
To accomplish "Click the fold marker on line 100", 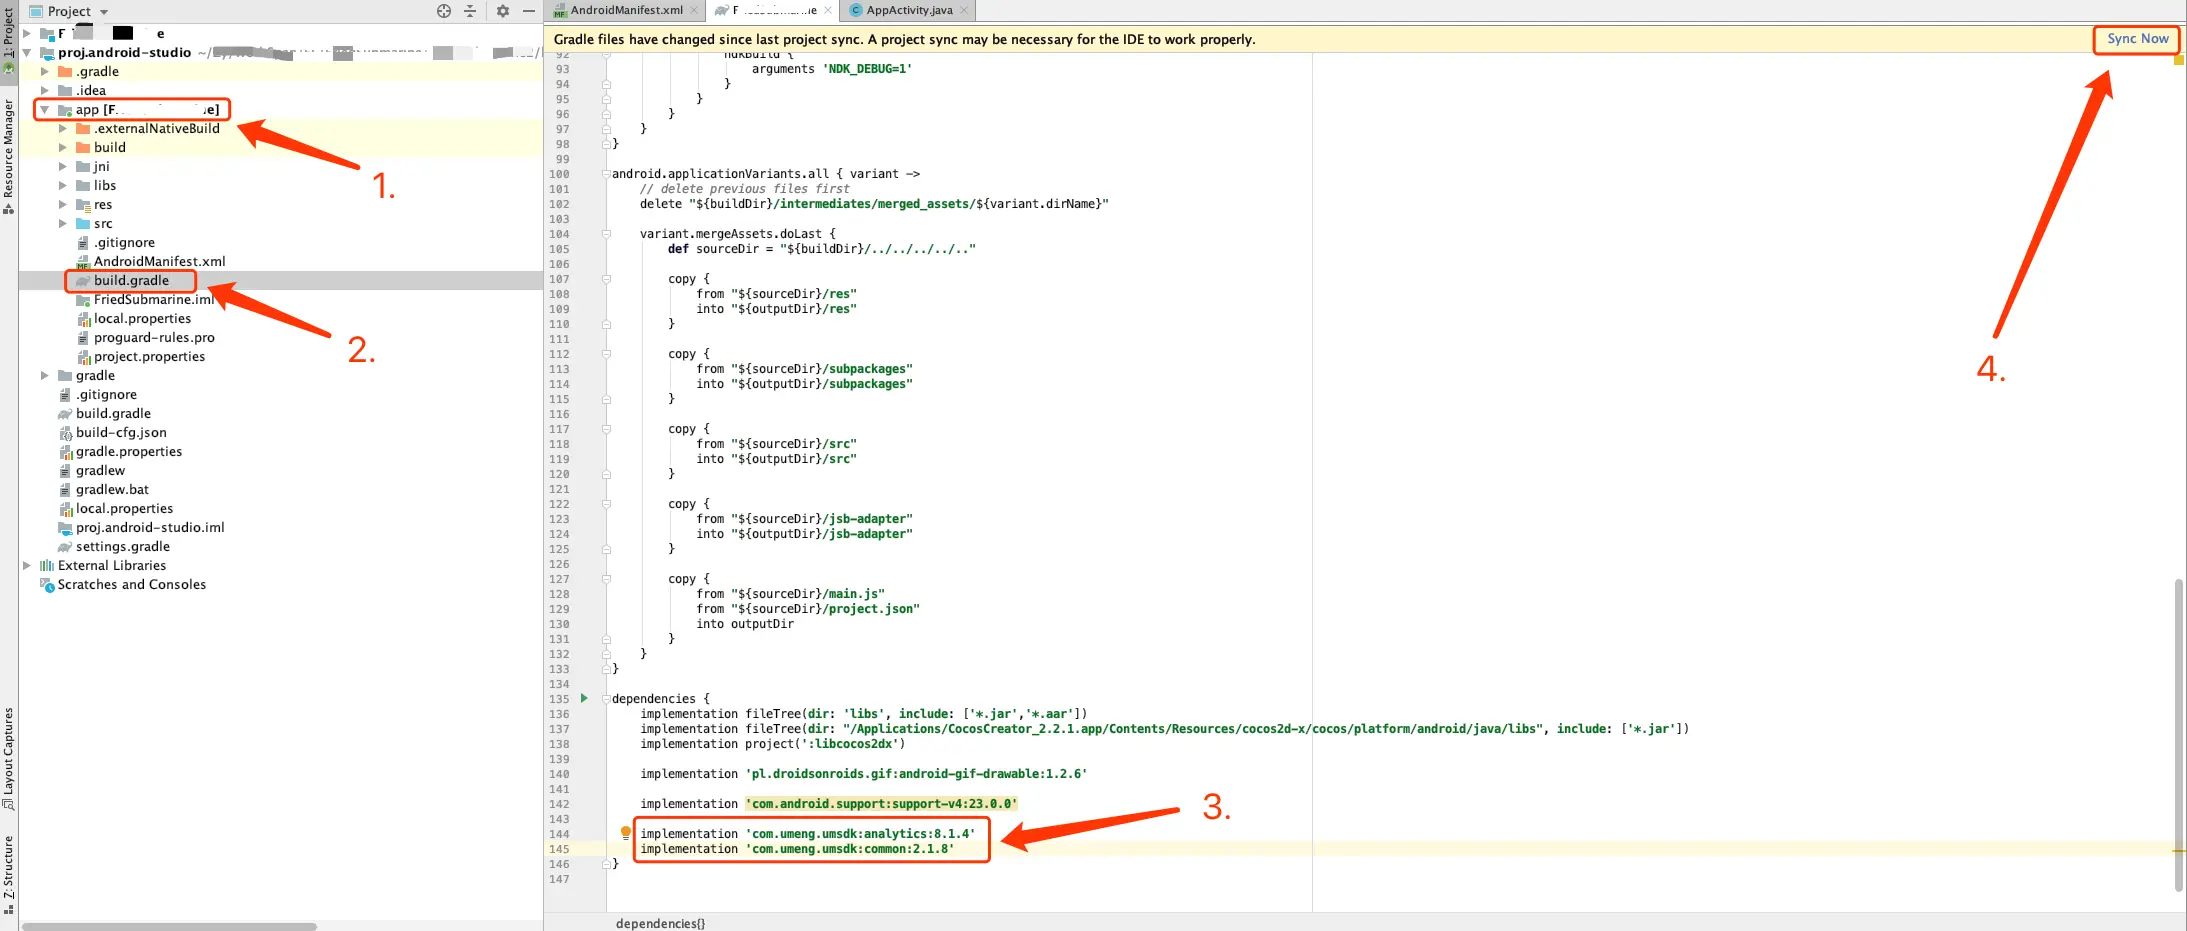I will pyautogui.click(x=606, y=174).
